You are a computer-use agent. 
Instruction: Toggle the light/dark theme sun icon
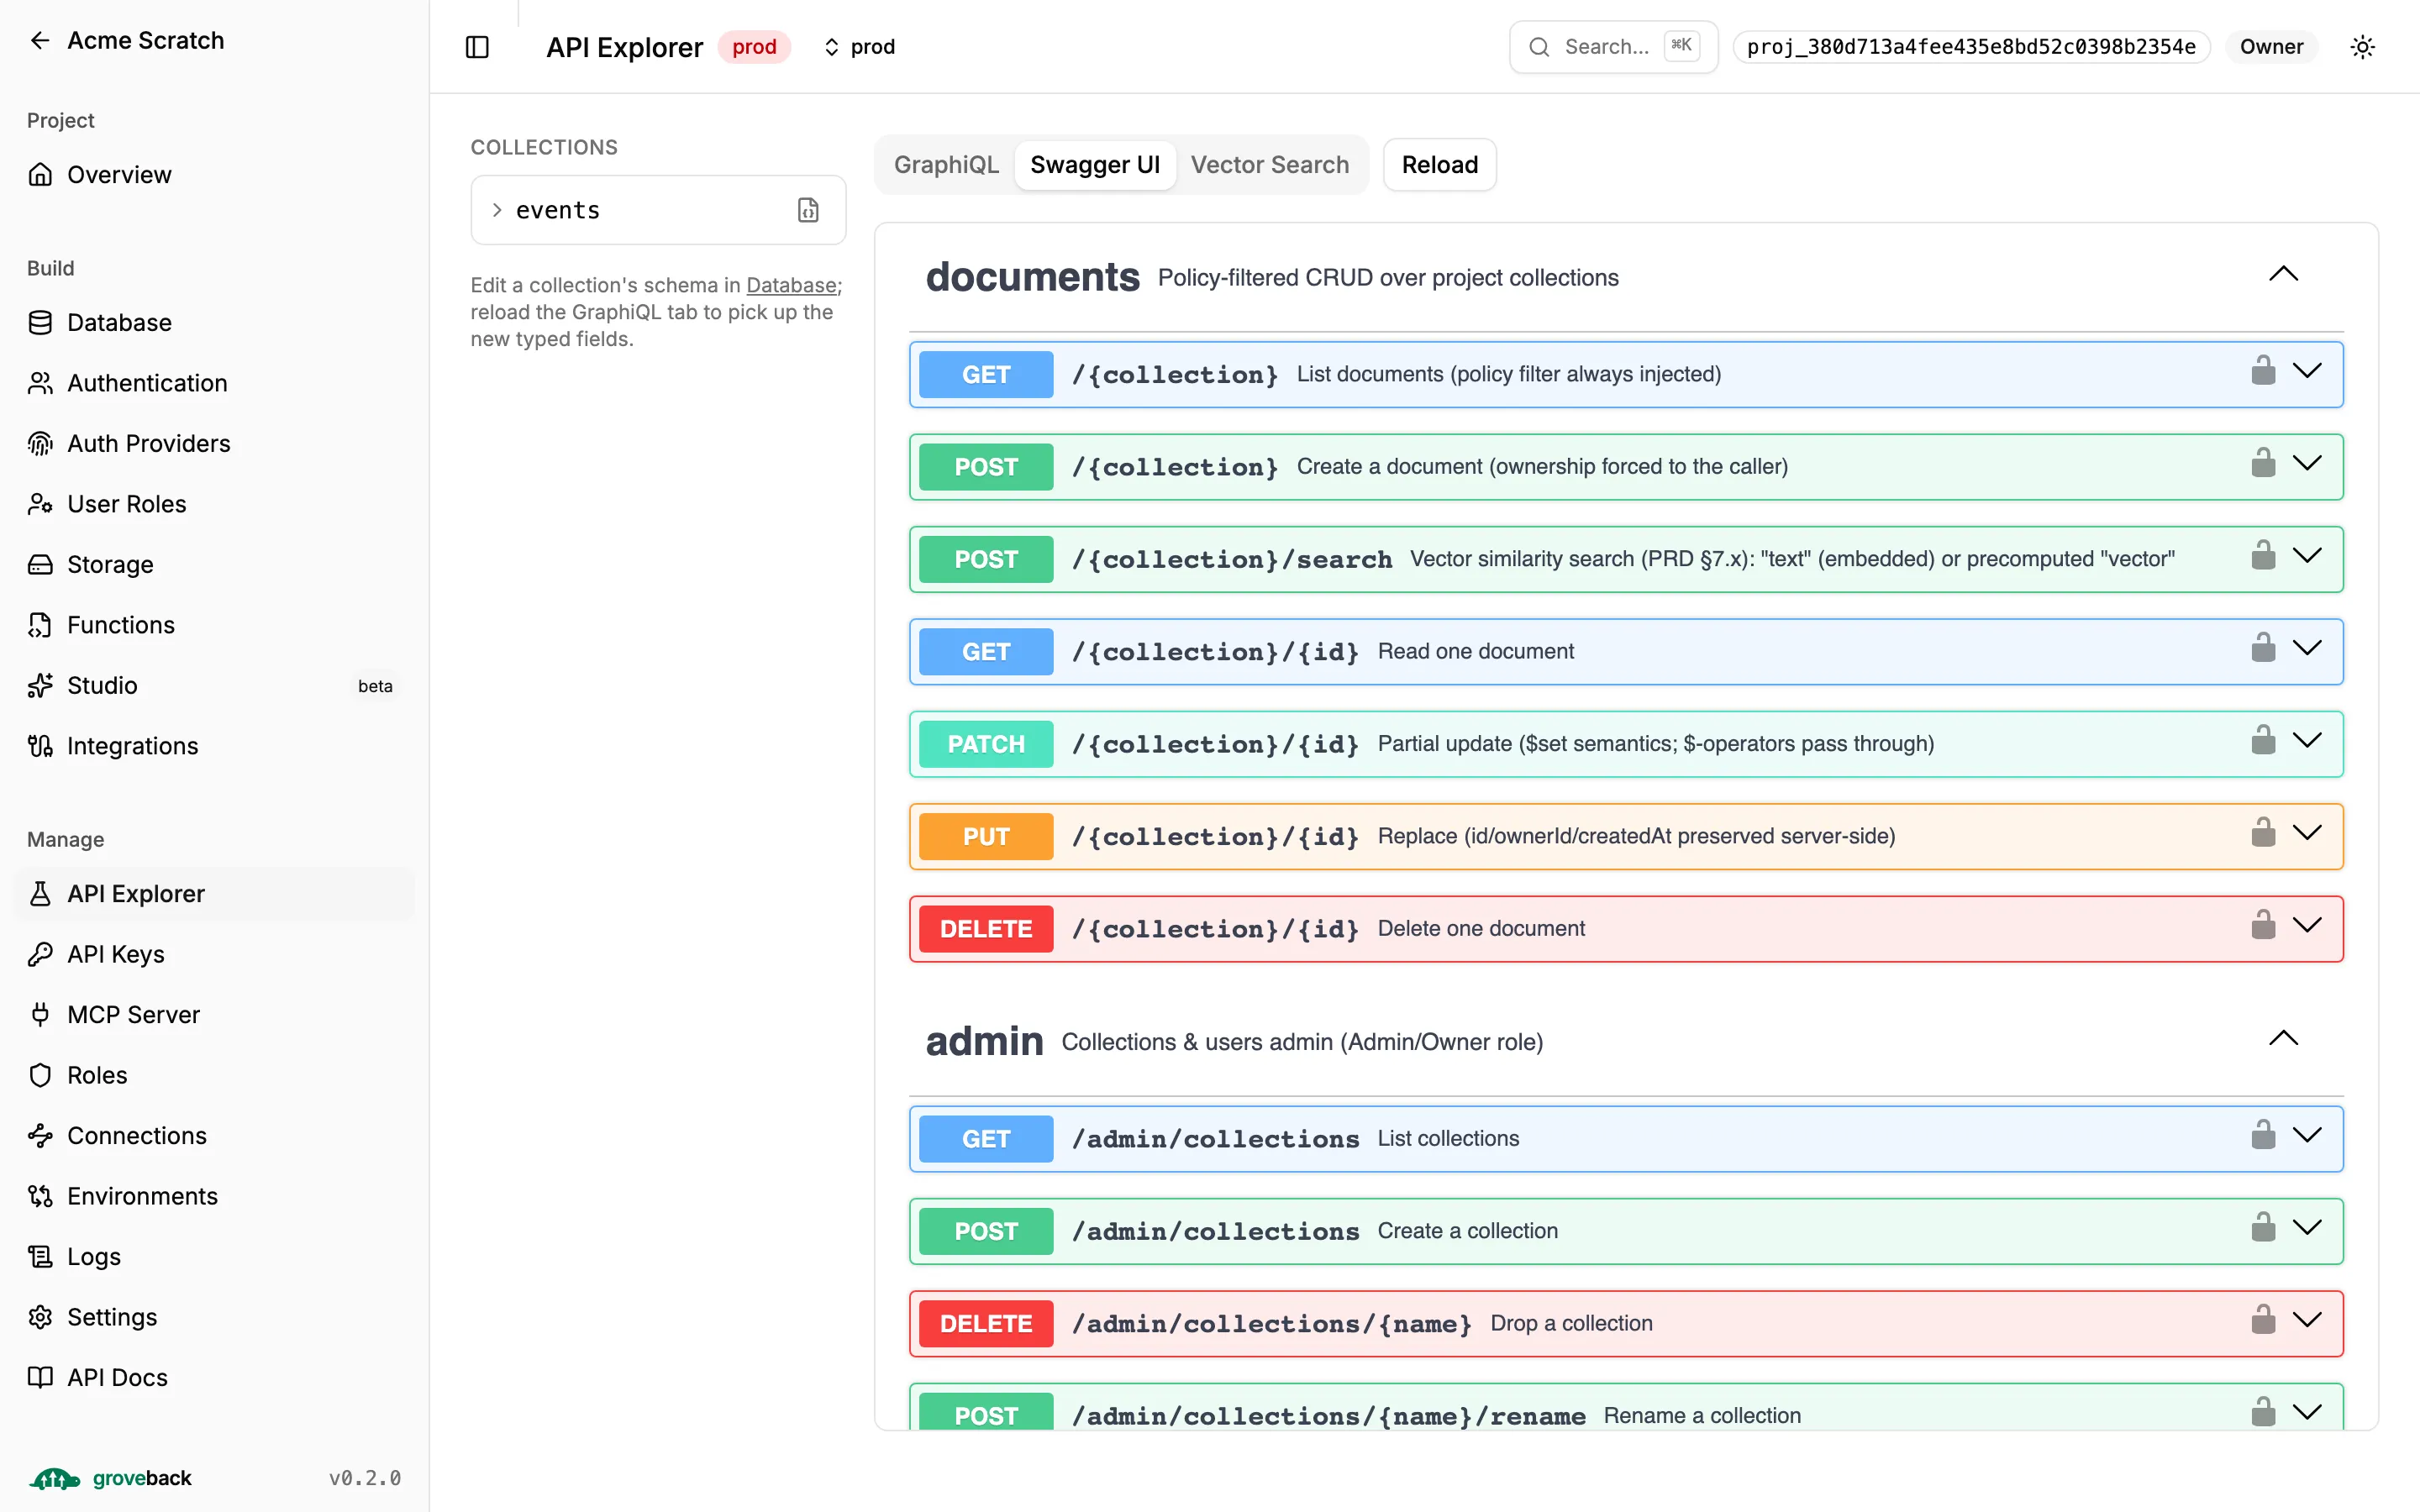click(x=2362, y=47)
